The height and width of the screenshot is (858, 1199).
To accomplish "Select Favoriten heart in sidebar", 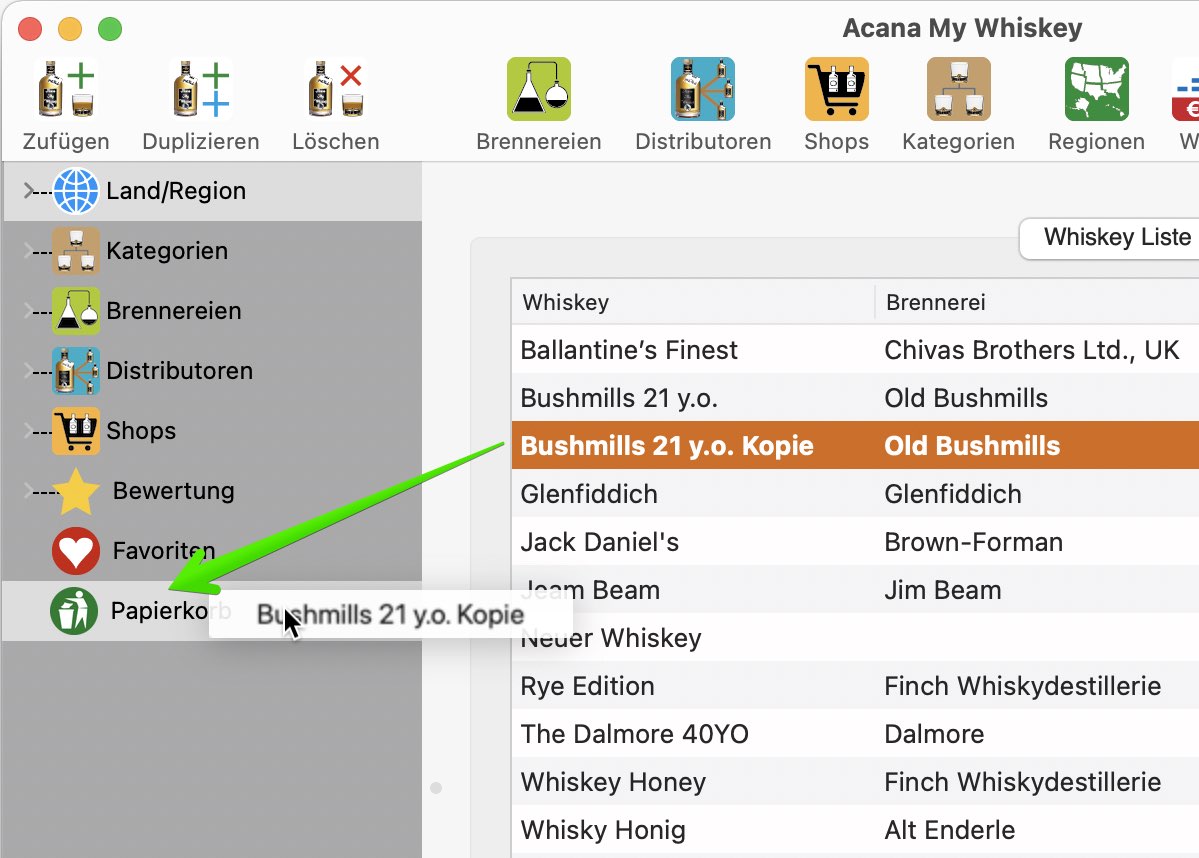I will [76, 551].
